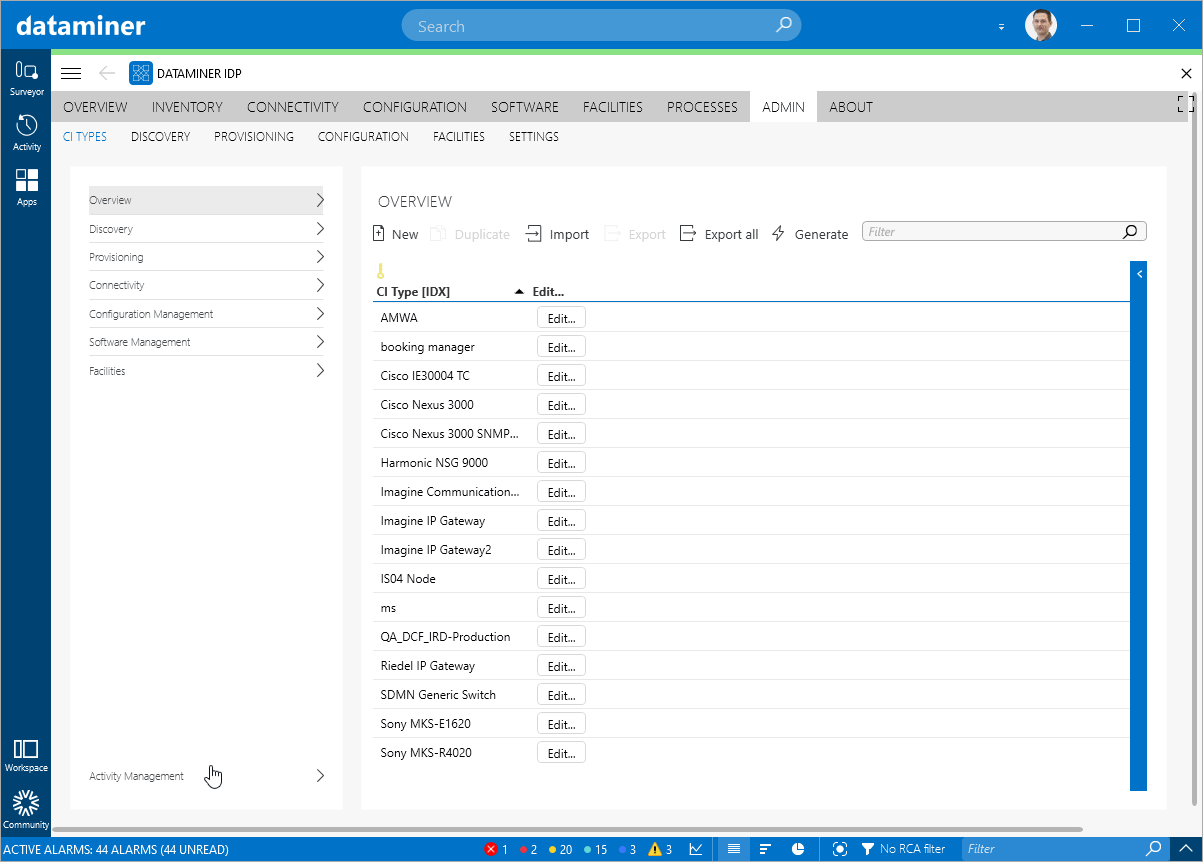Viewport: 1203px width, 862px height.
Task: Expand the Discovery section in left pane
Action: coord(207,229)
